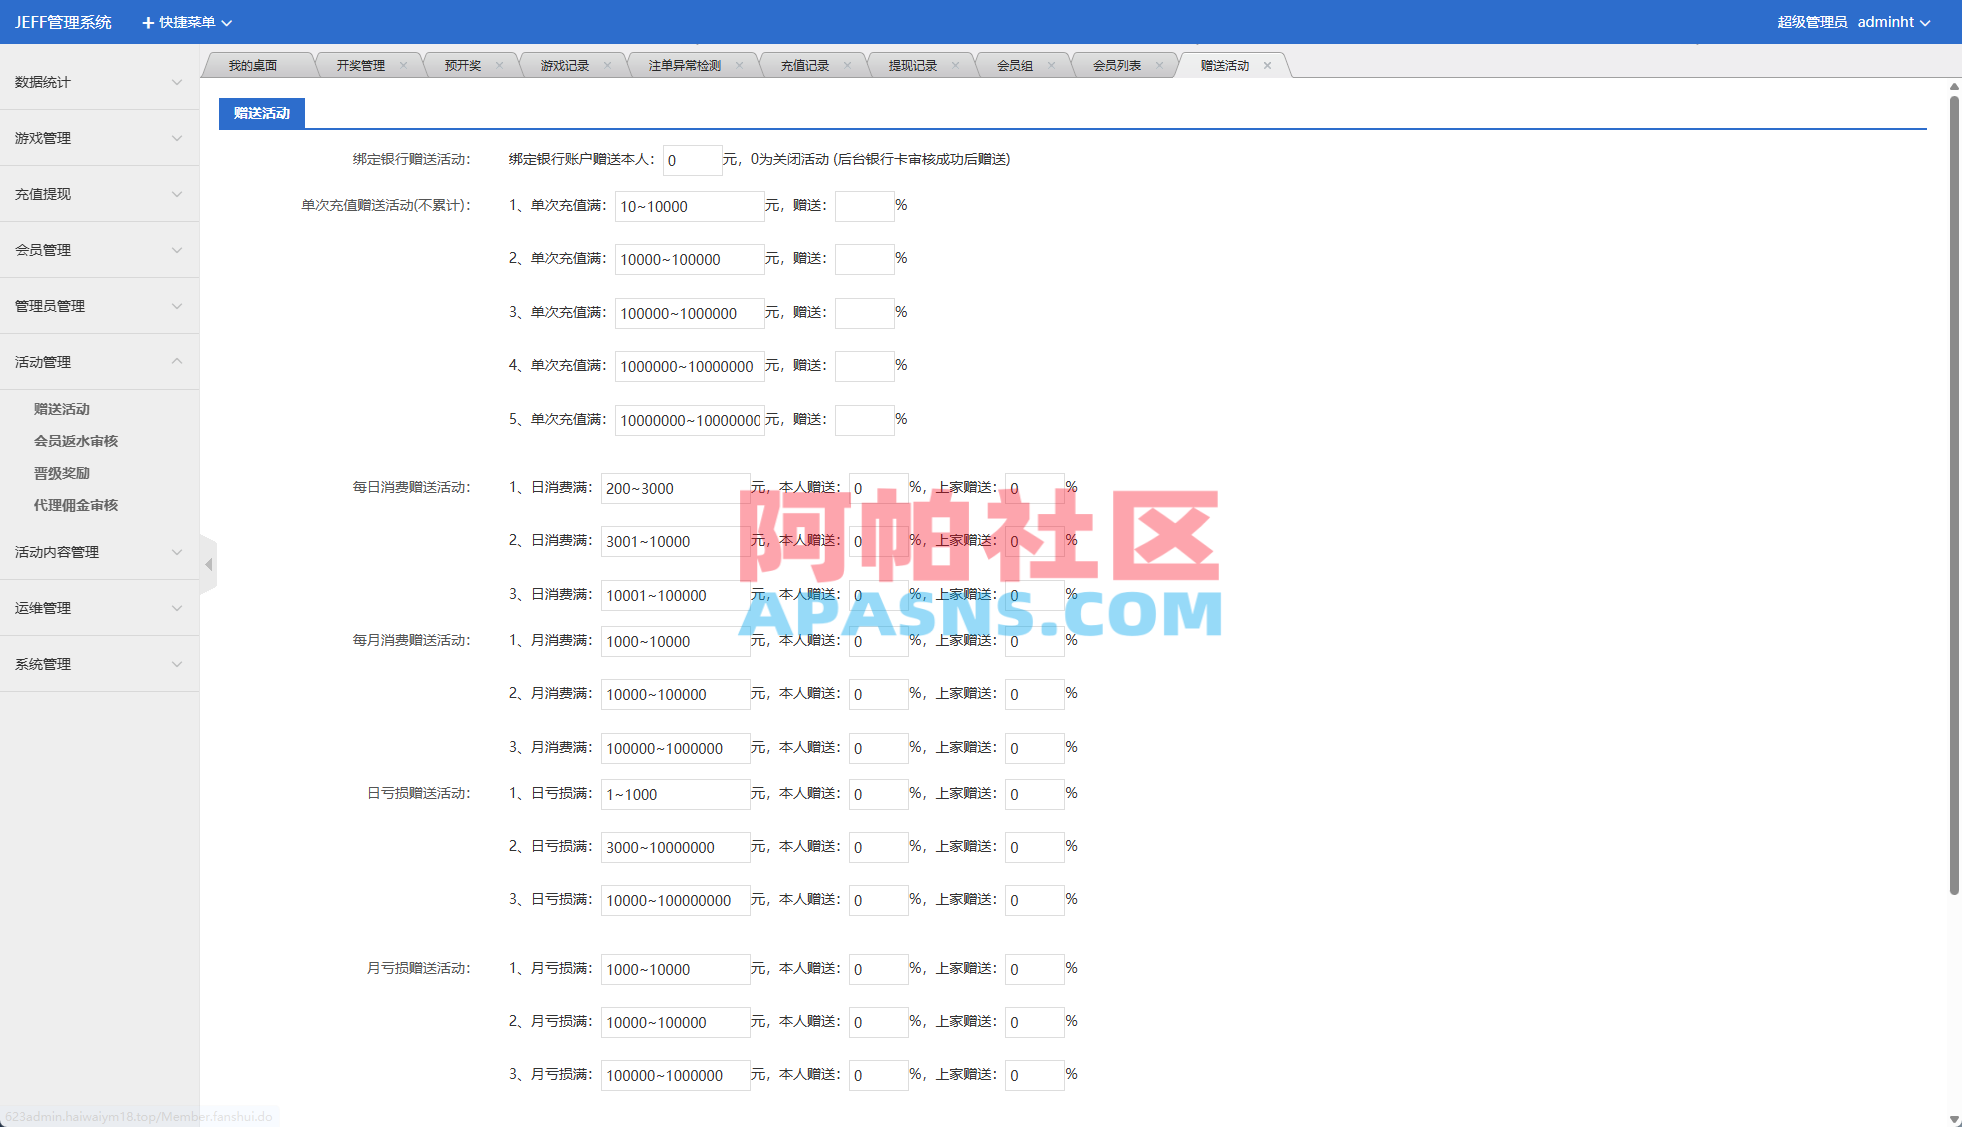Switch to the 我的桌面 tab

[x=252, y=66]
